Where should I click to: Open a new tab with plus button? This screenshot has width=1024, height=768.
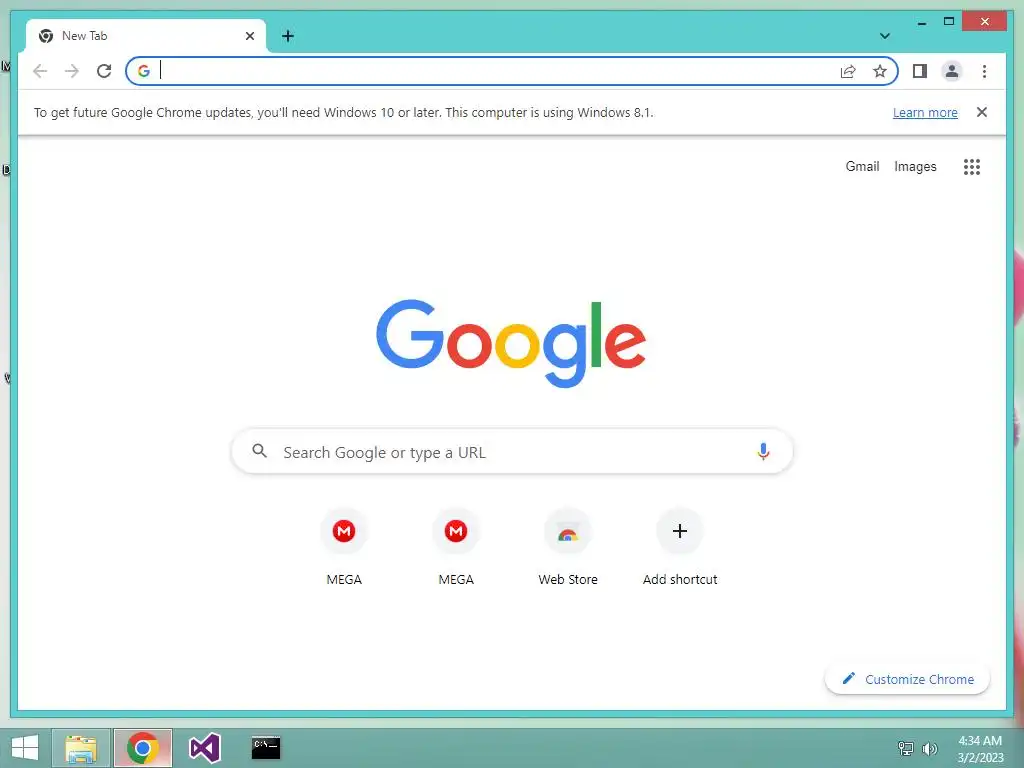click(x=288, y=36)
